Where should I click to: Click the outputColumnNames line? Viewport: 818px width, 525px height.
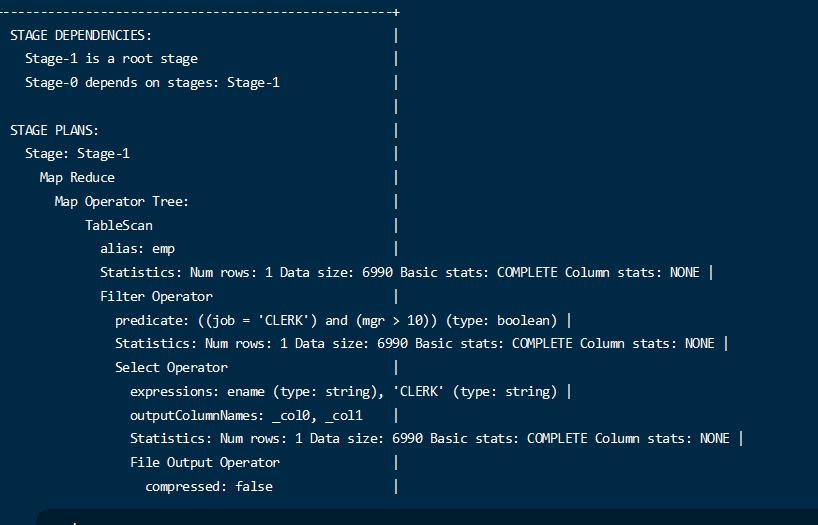click(246, 416)
